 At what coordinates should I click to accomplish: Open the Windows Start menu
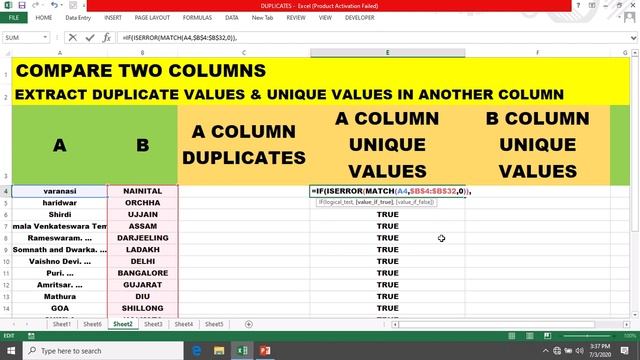pos(11,351)
